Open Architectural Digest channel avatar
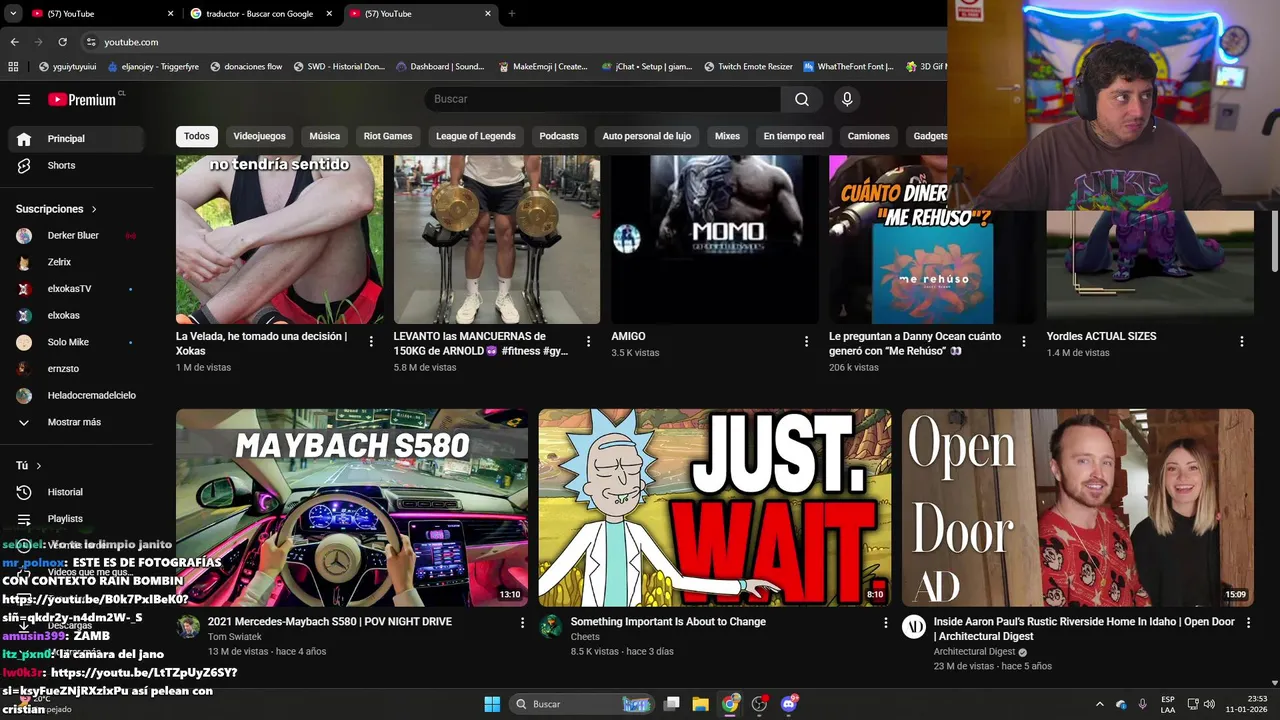 point(914,627)
